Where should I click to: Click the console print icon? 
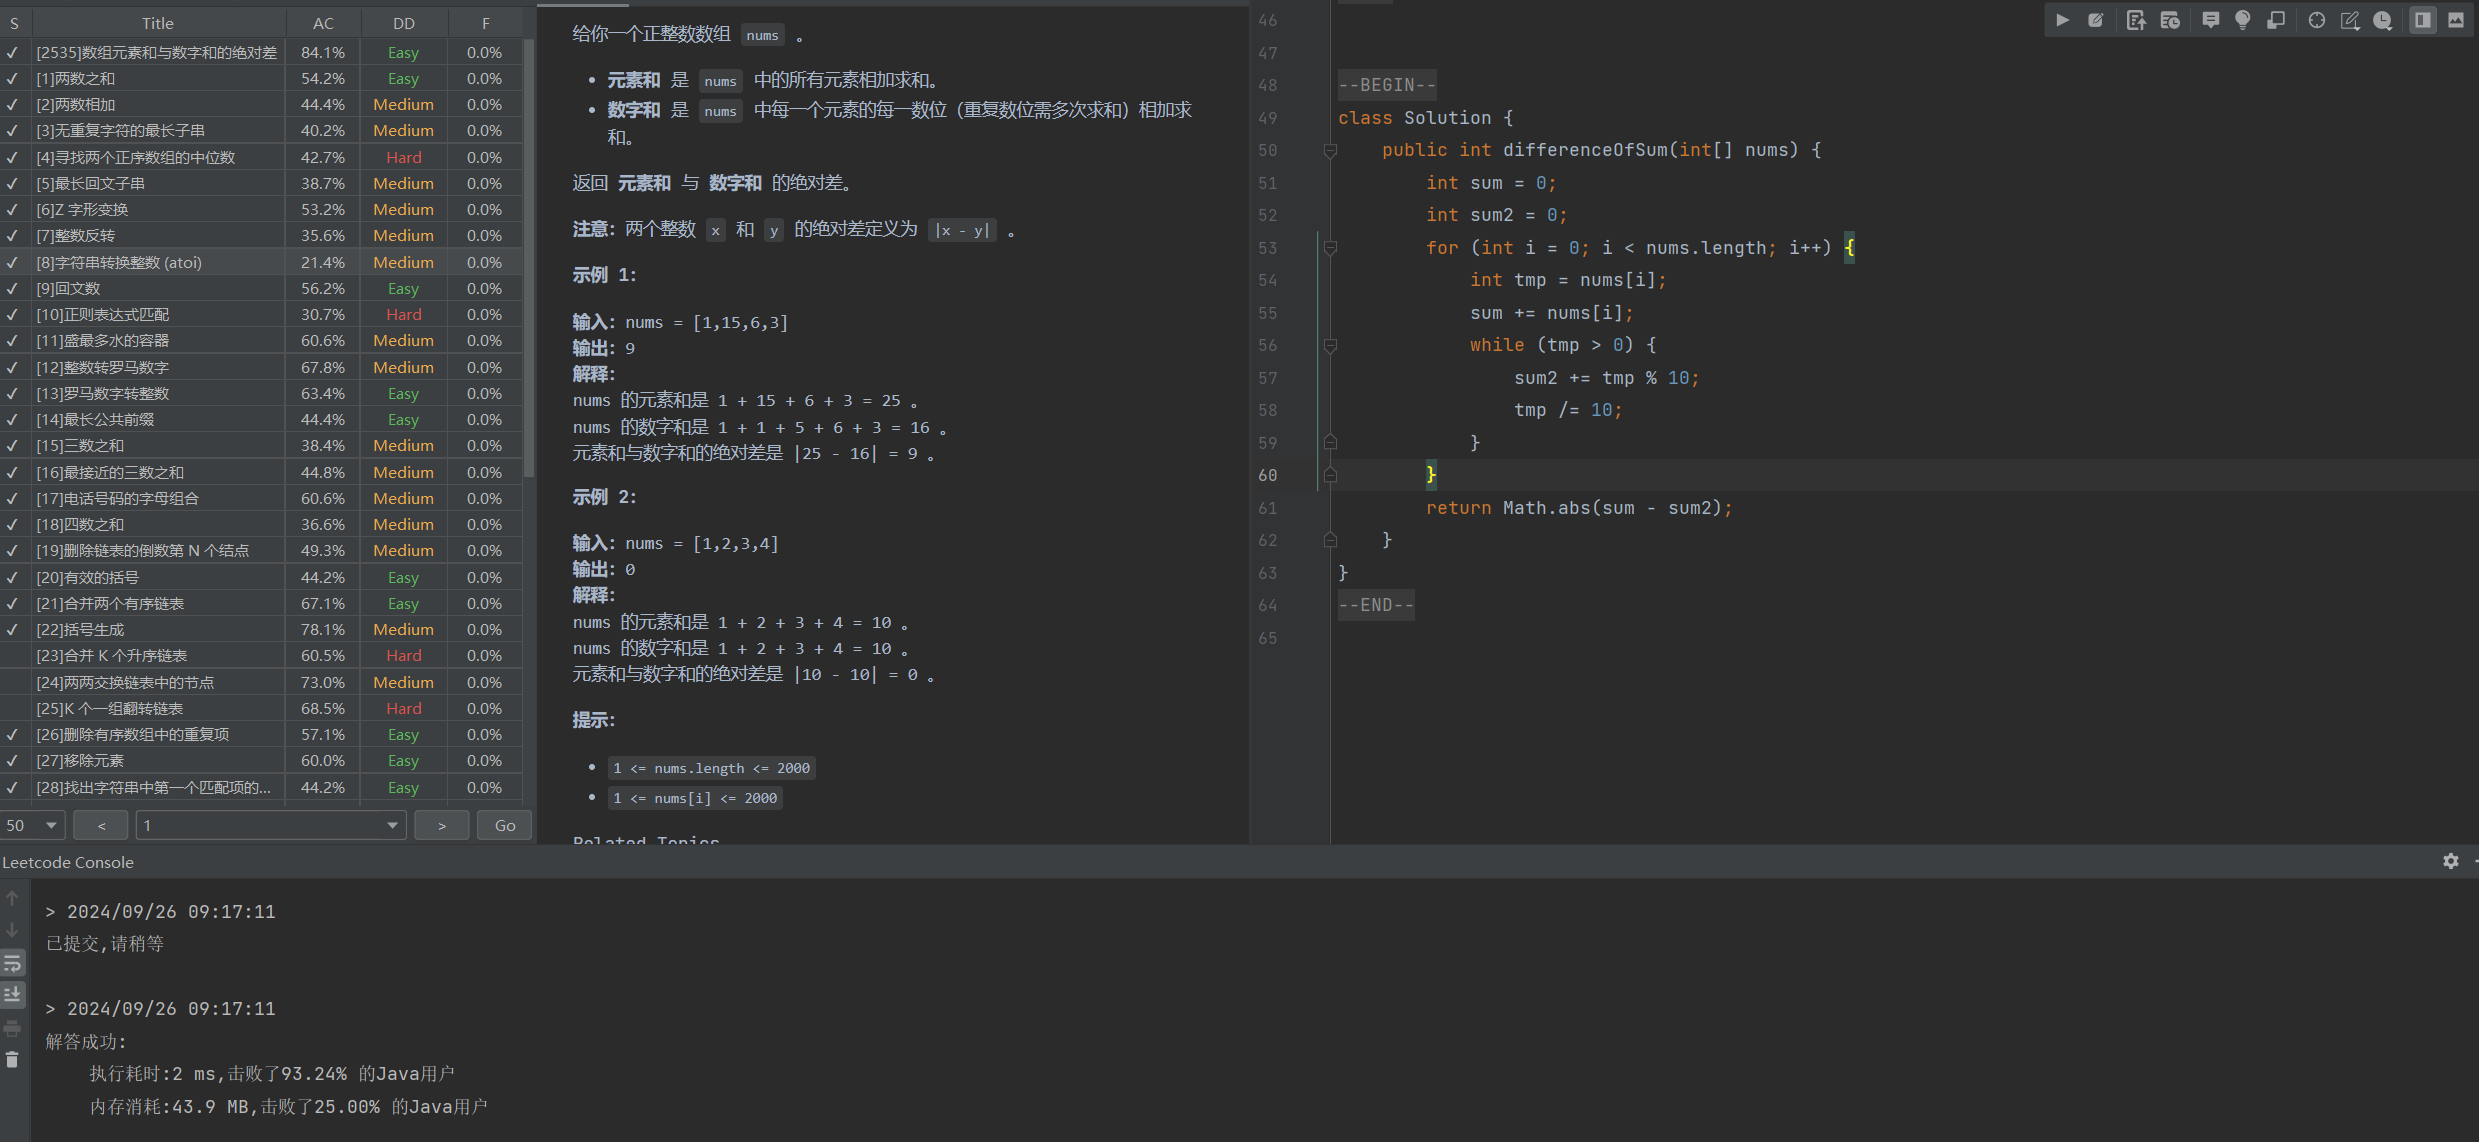pyautogui.click(x=12, y=1028)
